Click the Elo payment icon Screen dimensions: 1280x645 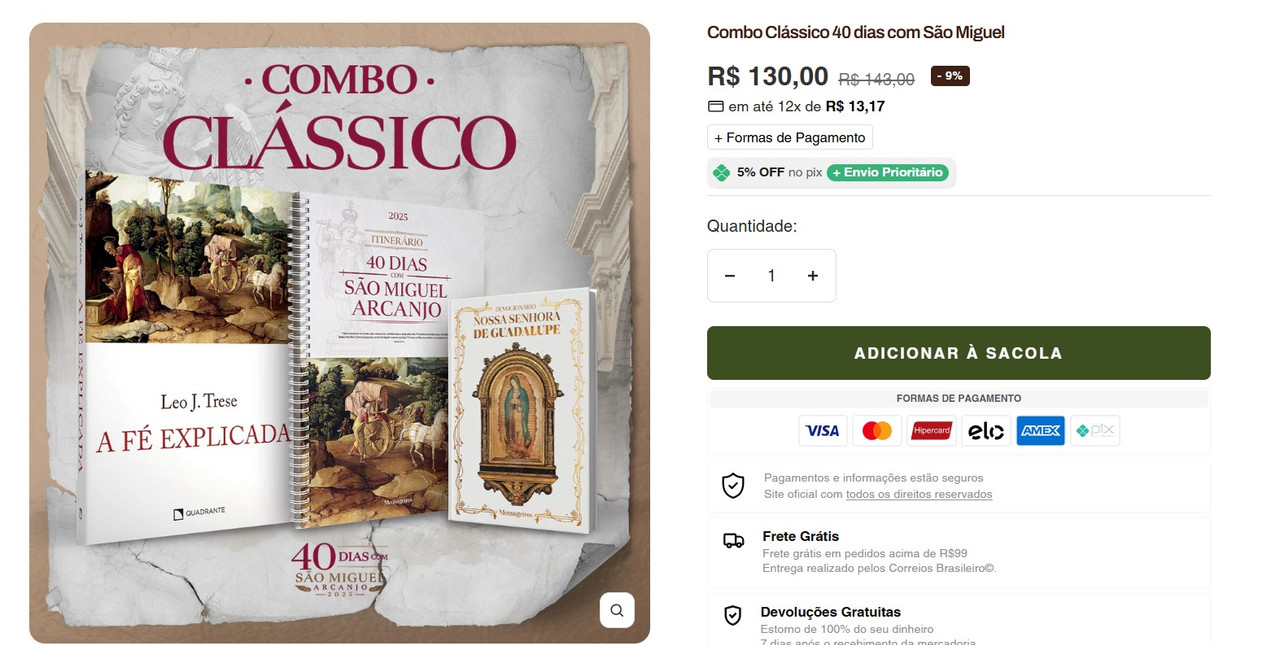[x=986, y=431]
